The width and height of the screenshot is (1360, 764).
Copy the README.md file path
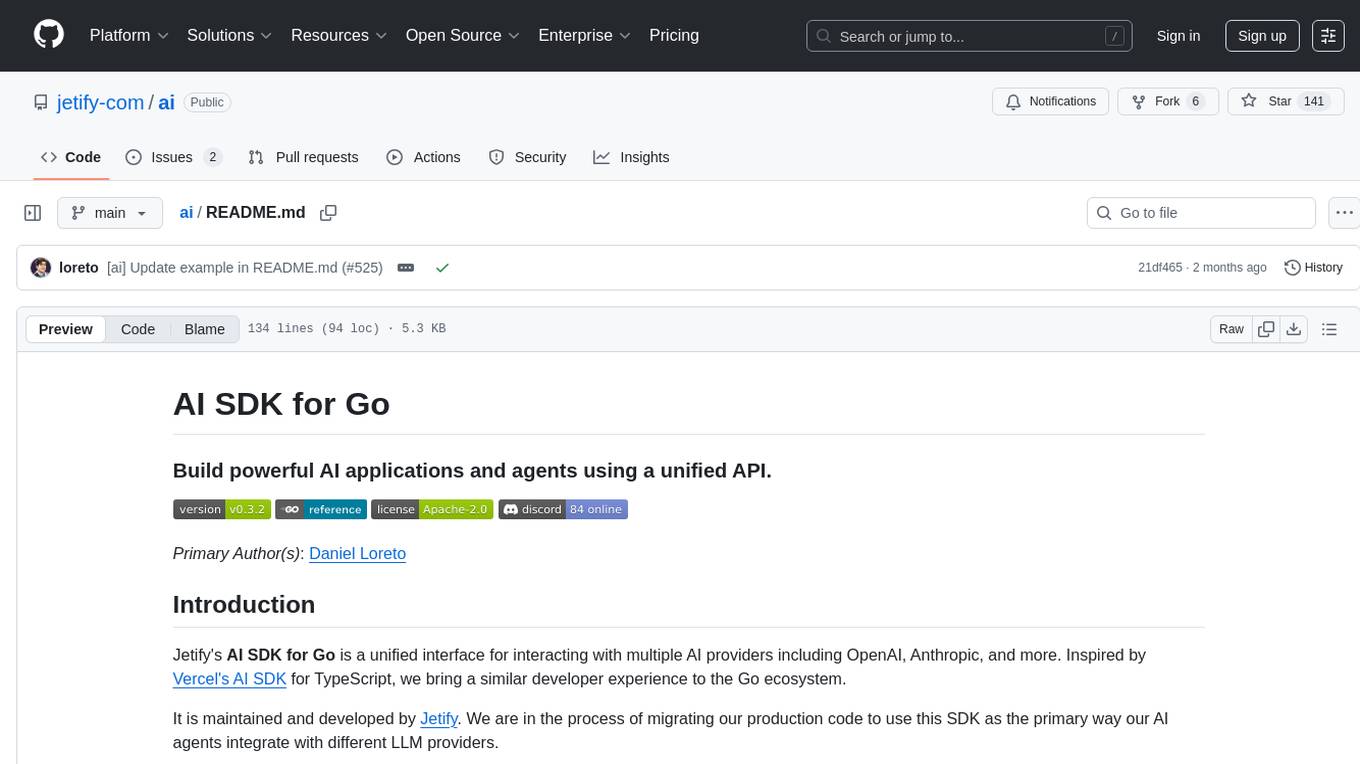(x=328, y=213)
